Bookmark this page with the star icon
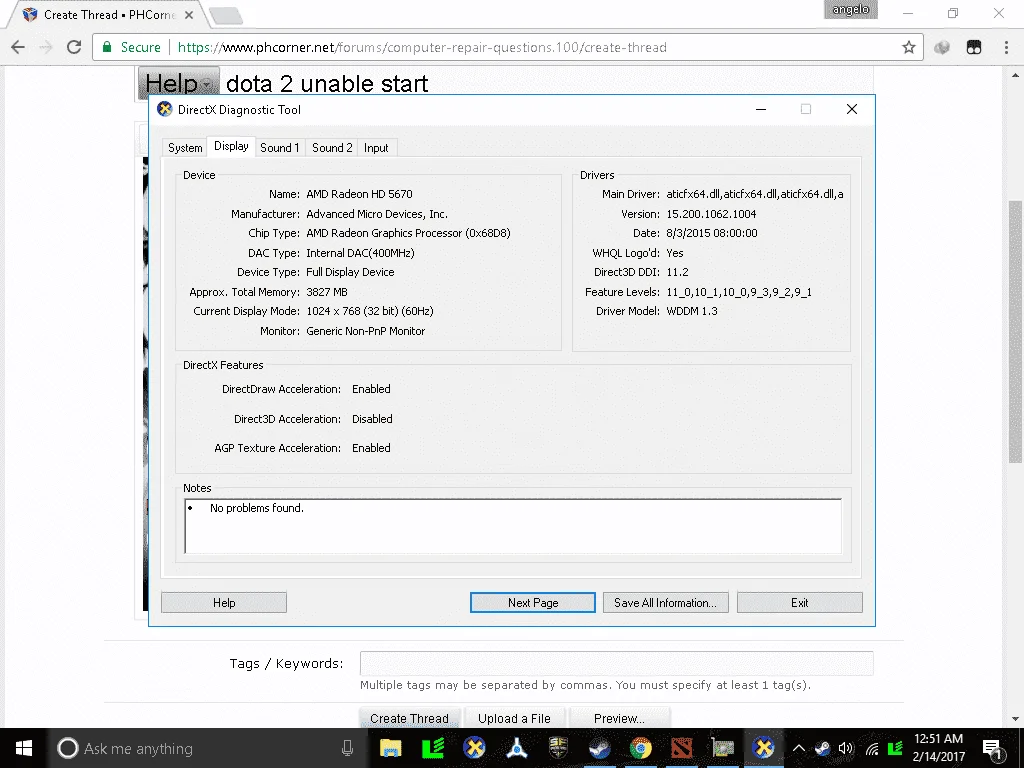The width and height of the screenshot is (1024, 768). click(x=908, y=47)
